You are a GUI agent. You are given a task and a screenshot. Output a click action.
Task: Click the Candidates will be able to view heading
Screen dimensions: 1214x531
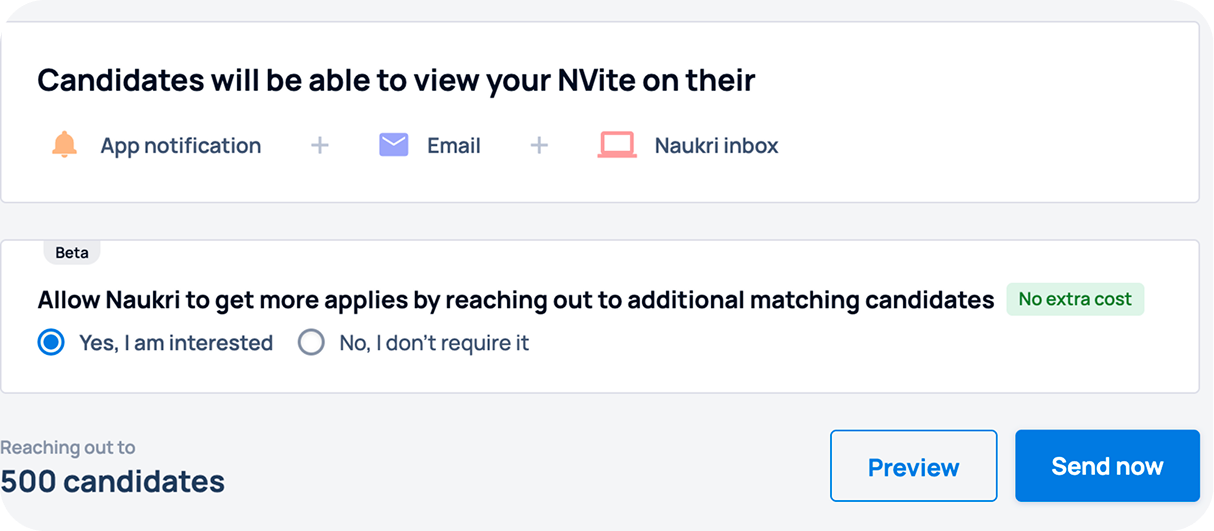[x=396, y=80]
